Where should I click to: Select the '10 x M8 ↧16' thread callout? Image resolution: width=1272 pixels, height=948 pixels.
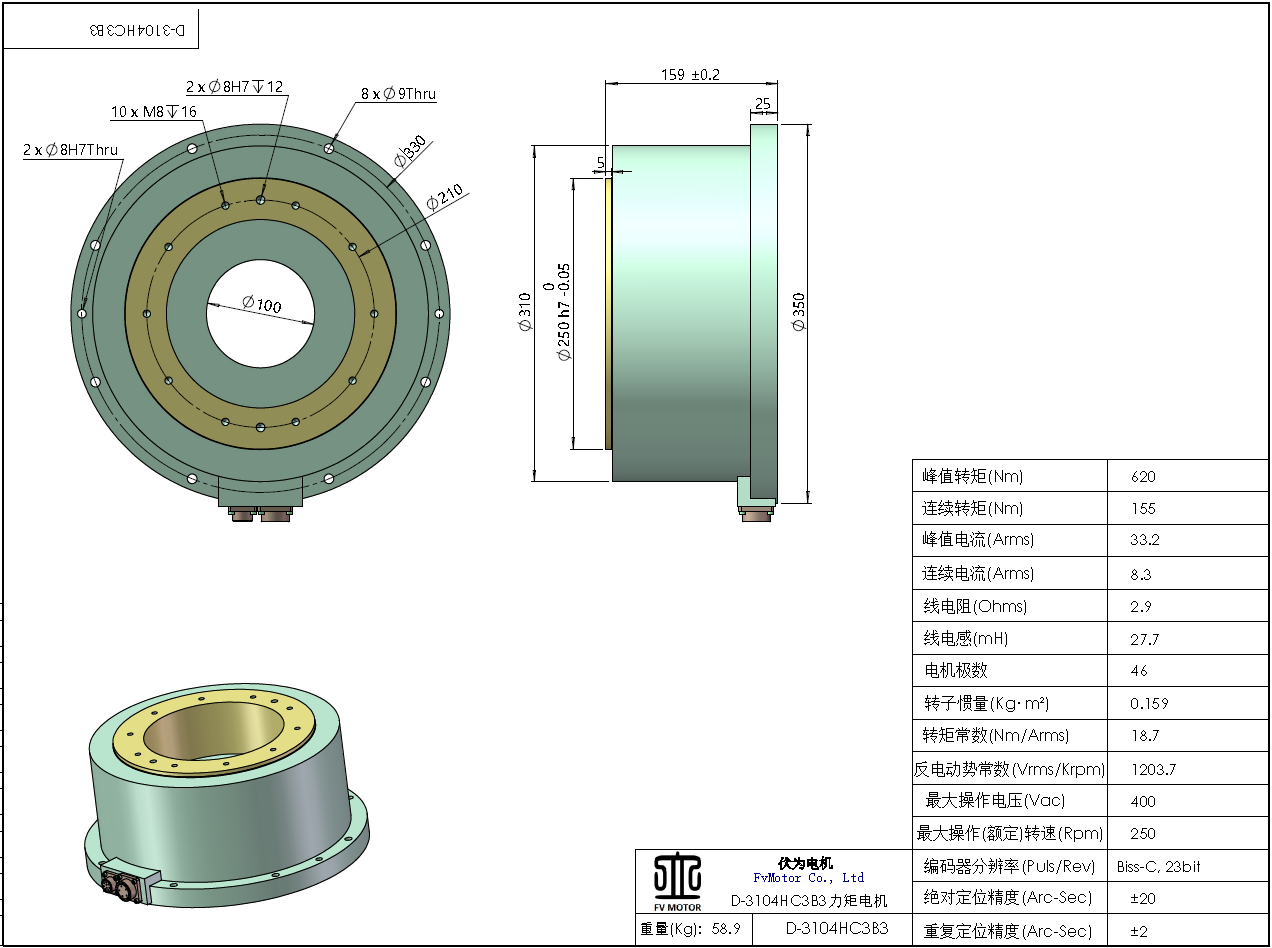153,111
